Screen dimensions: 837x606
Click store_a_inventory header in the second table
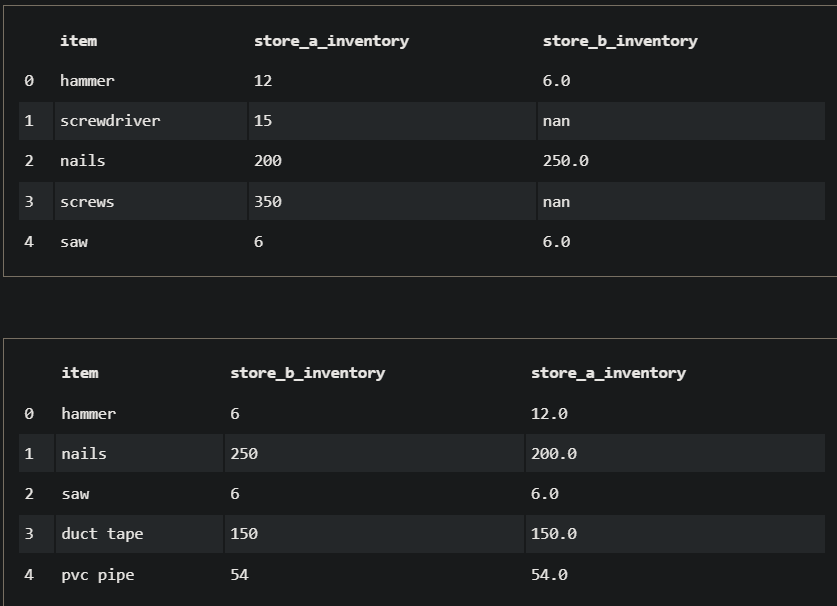click(x=608, y=373)
